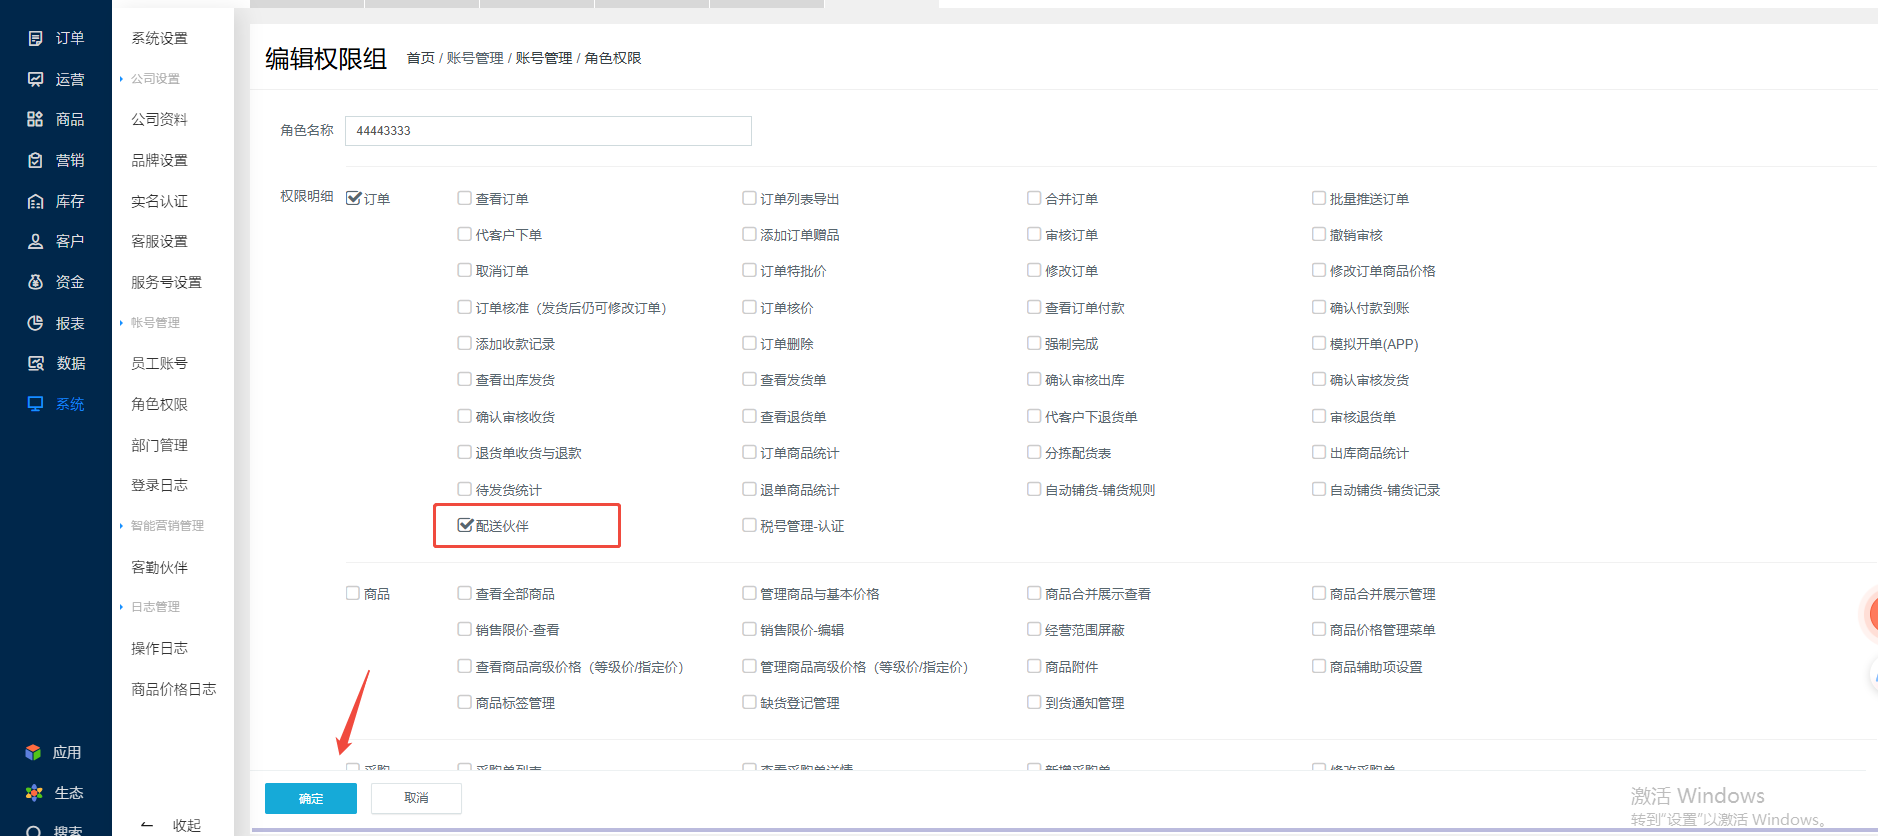Go to 部门管理 menu item

pyautogui.click(x=160, y=445)
